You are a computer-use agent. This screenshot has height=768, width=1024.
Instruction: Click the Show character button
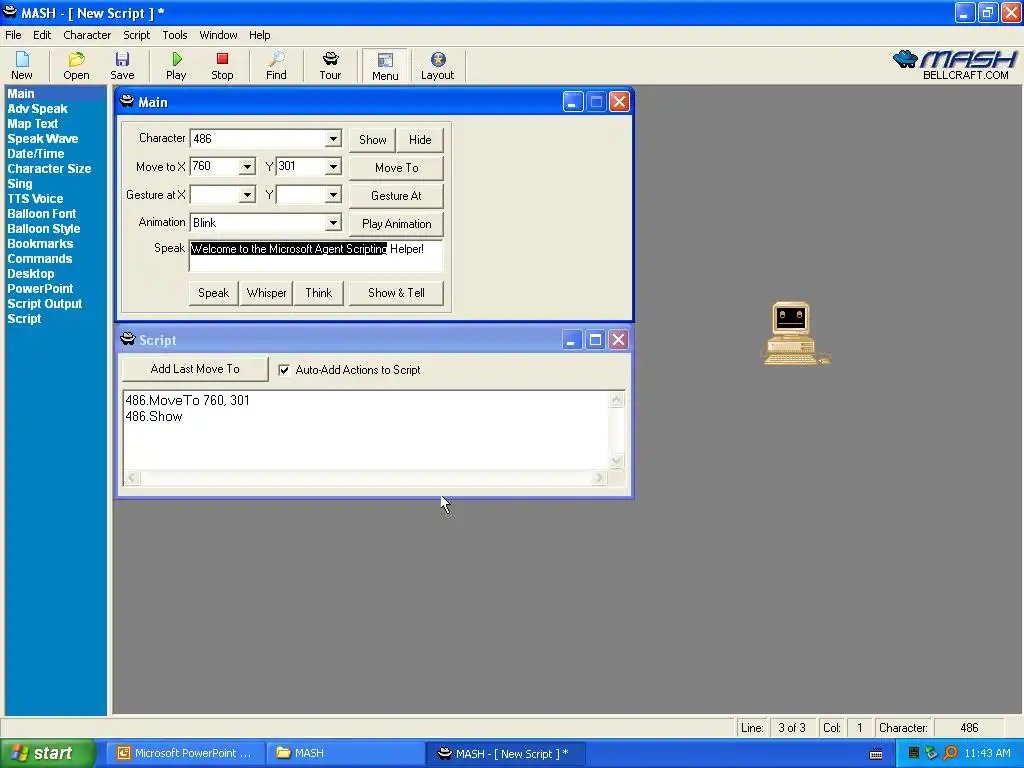click(x=372, y=140)
